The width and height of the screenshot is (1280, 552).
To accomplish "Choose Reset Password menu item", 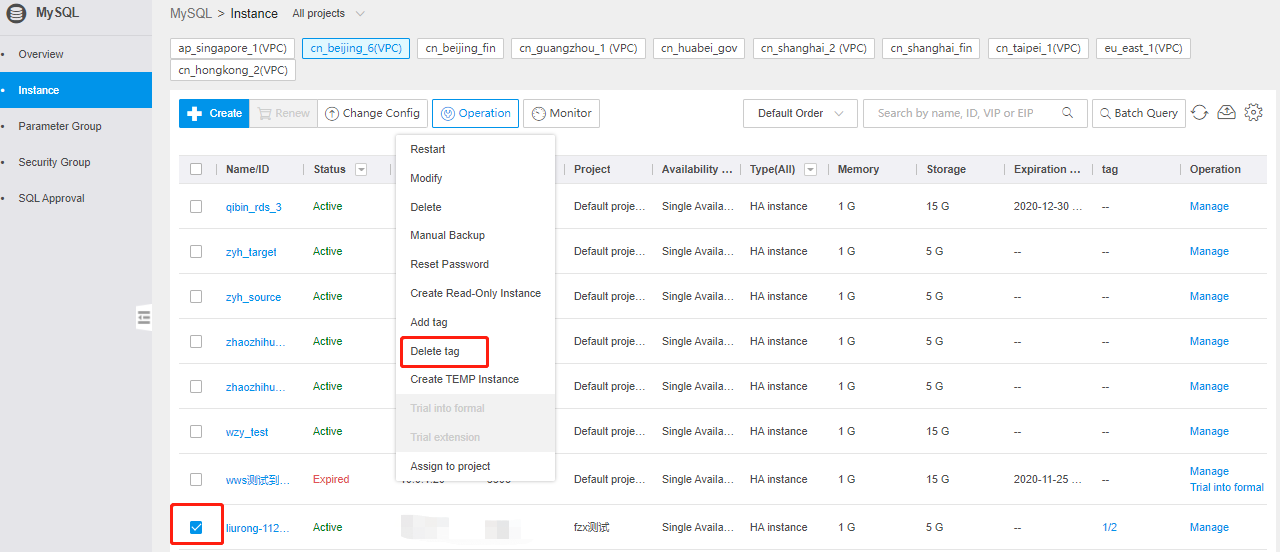I will pyautogui.click(x=475, y=264).
